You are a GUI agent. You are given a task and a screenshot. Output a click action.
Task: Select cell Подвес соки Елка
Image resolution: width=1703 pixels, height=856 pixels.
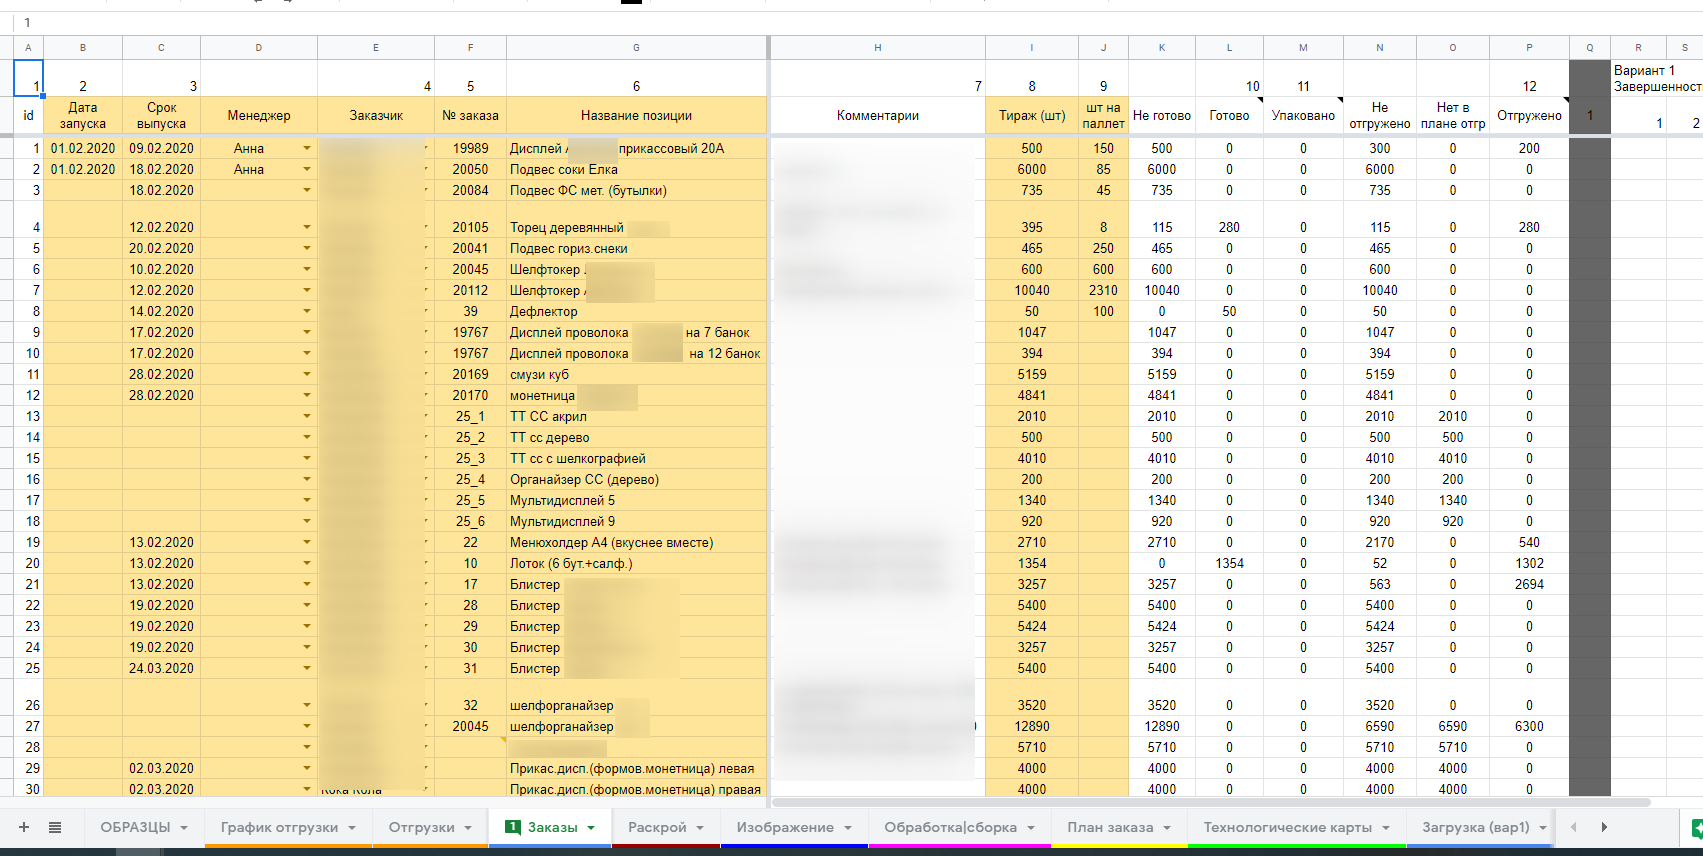coord(636,169)
